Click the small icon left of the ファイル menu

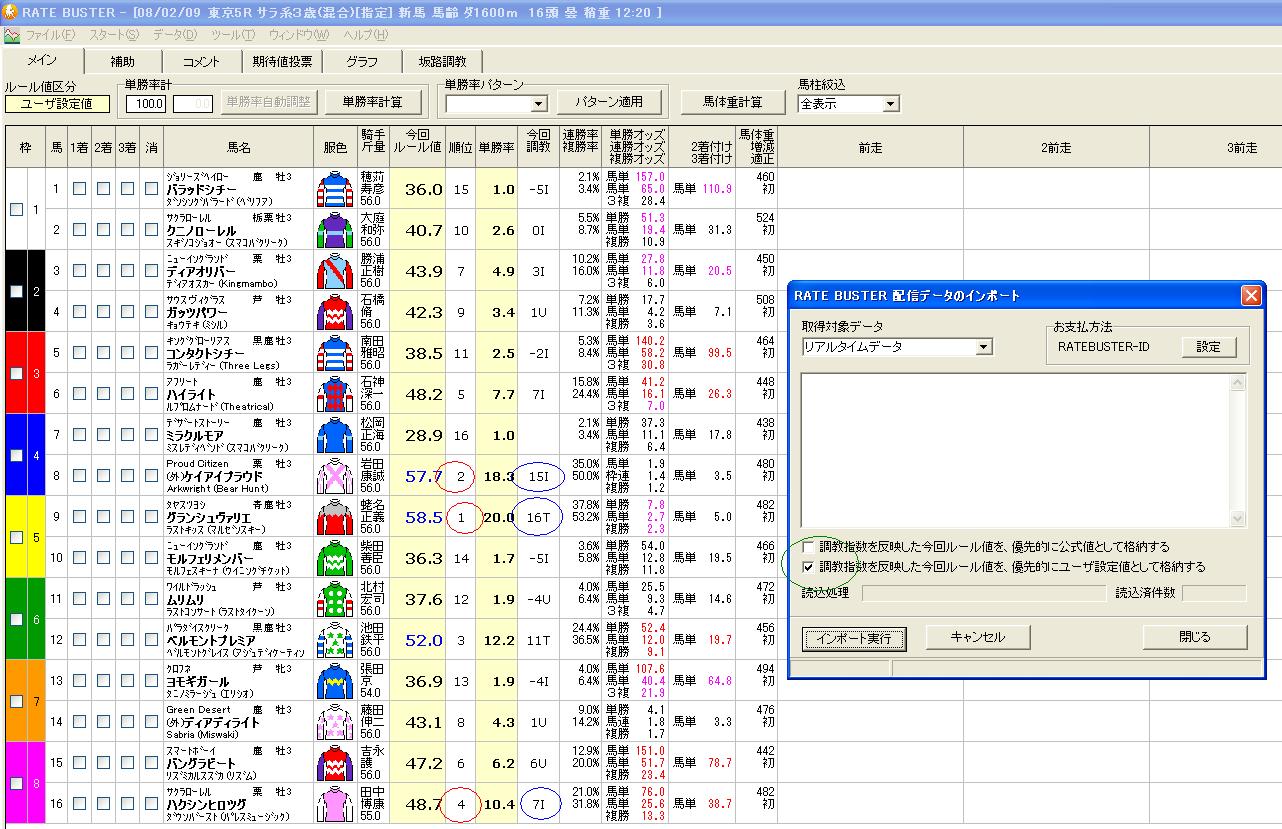tap(12, 35)
